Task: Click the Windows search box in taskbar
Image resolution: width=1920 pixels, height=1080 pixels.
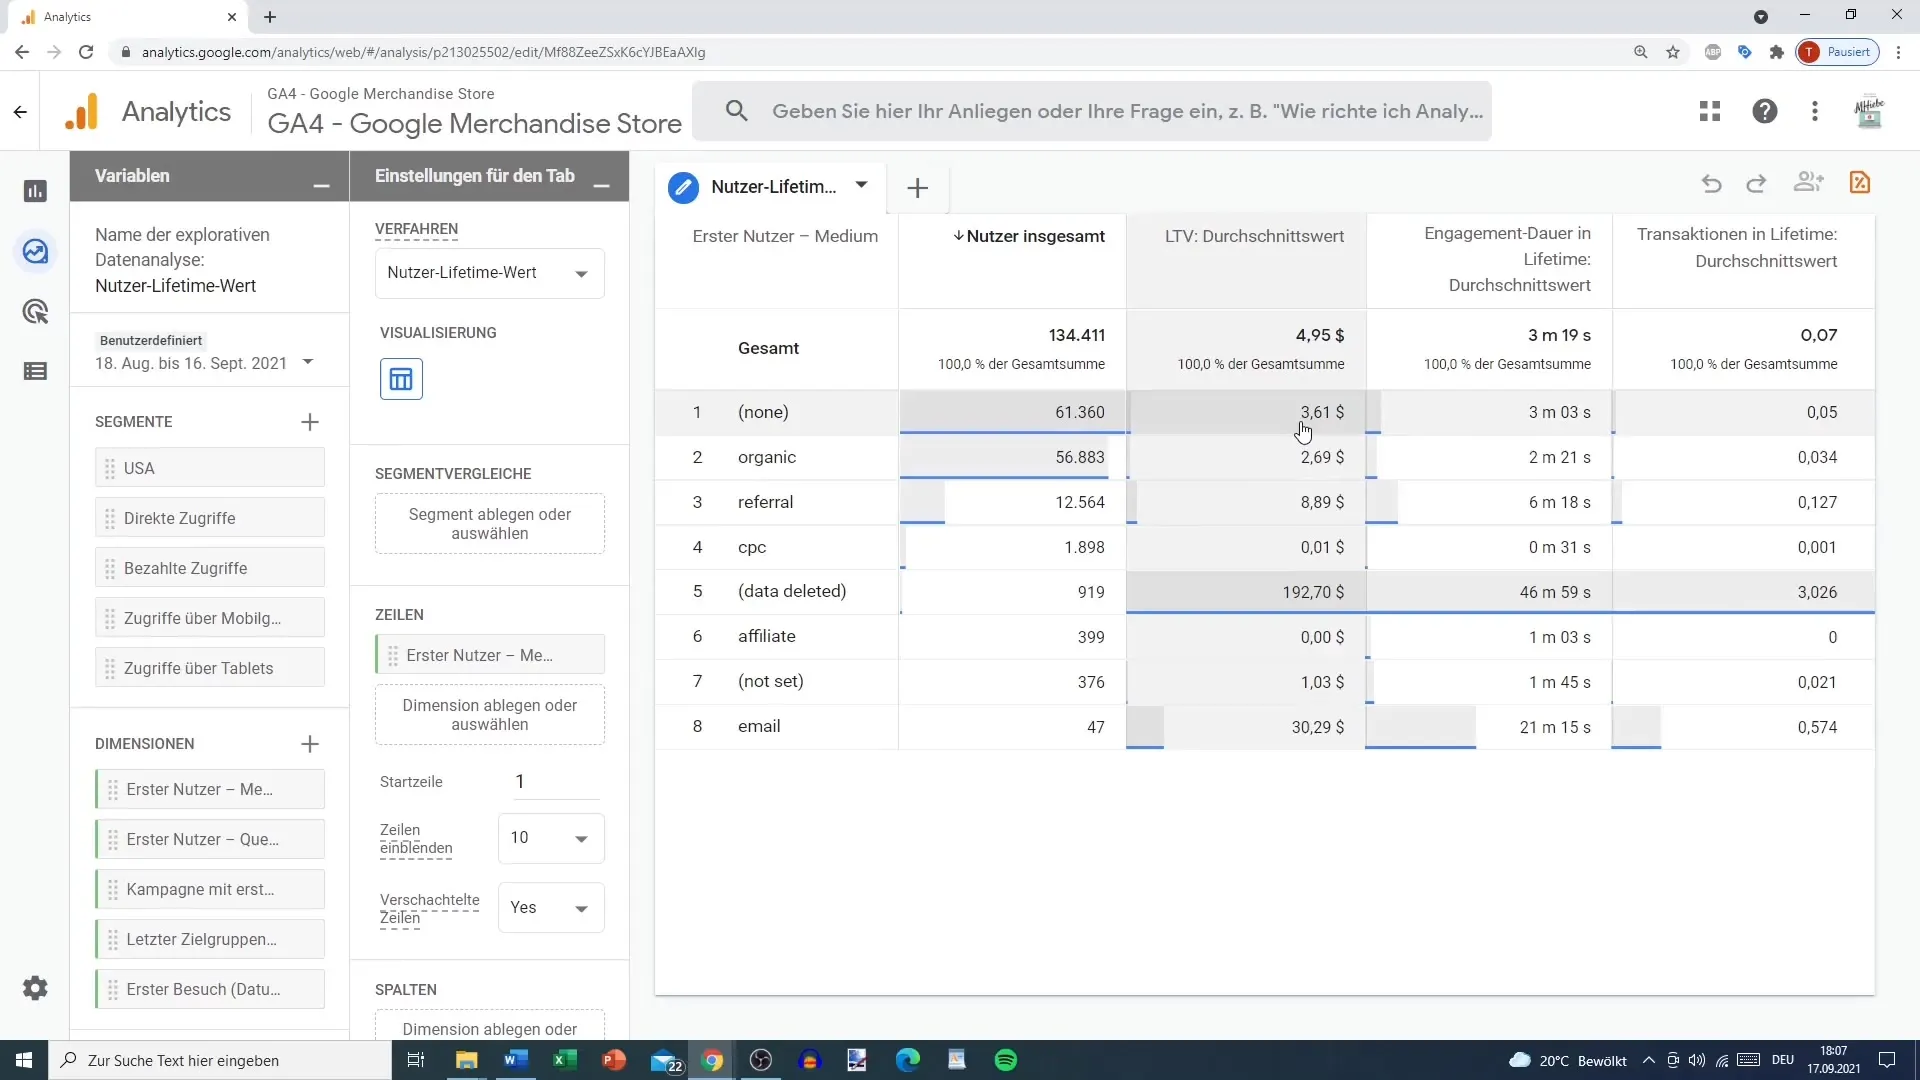Action: [220, 1060]
